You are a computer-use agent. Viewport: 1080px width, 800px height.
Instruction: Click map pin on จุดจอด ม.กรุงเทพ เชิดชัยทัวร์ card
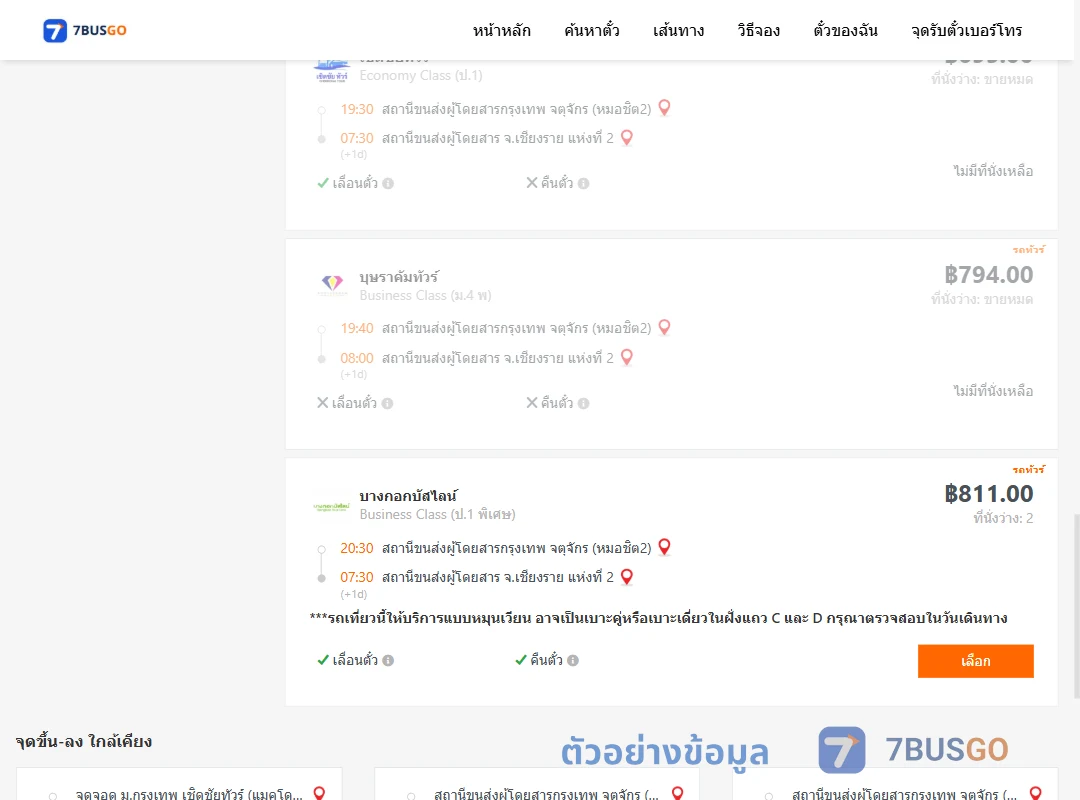319,793
